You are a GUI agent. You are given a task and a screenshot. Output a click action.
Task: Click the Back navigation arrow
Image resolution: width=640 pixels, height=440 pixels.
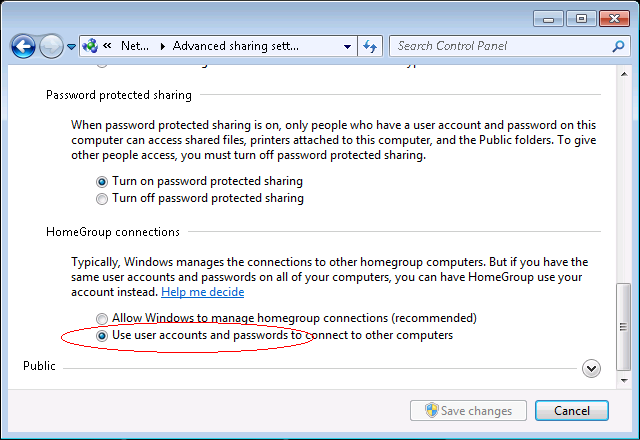point(23,46)
